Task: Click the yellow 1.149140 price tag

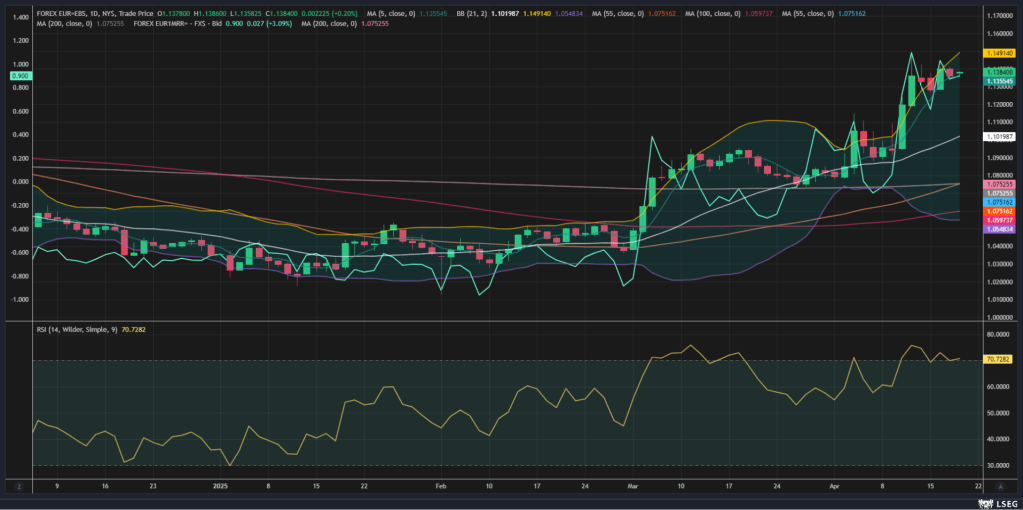Action: pos(1000,52)
